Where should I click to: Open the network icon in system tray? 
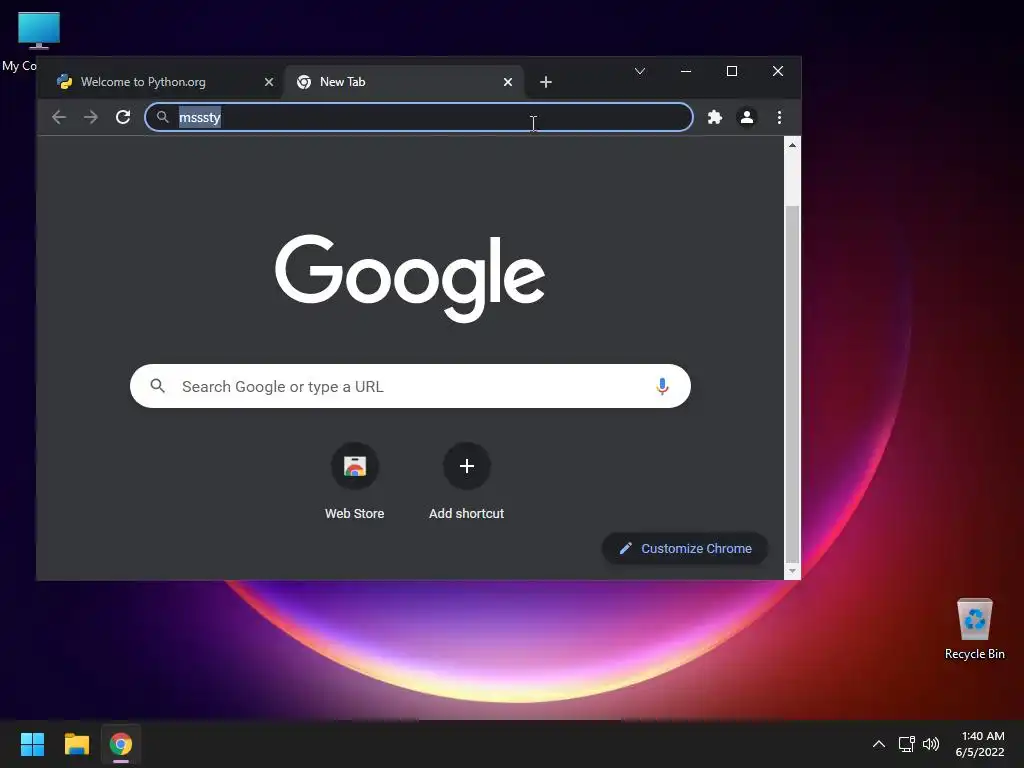coord(906,744)
